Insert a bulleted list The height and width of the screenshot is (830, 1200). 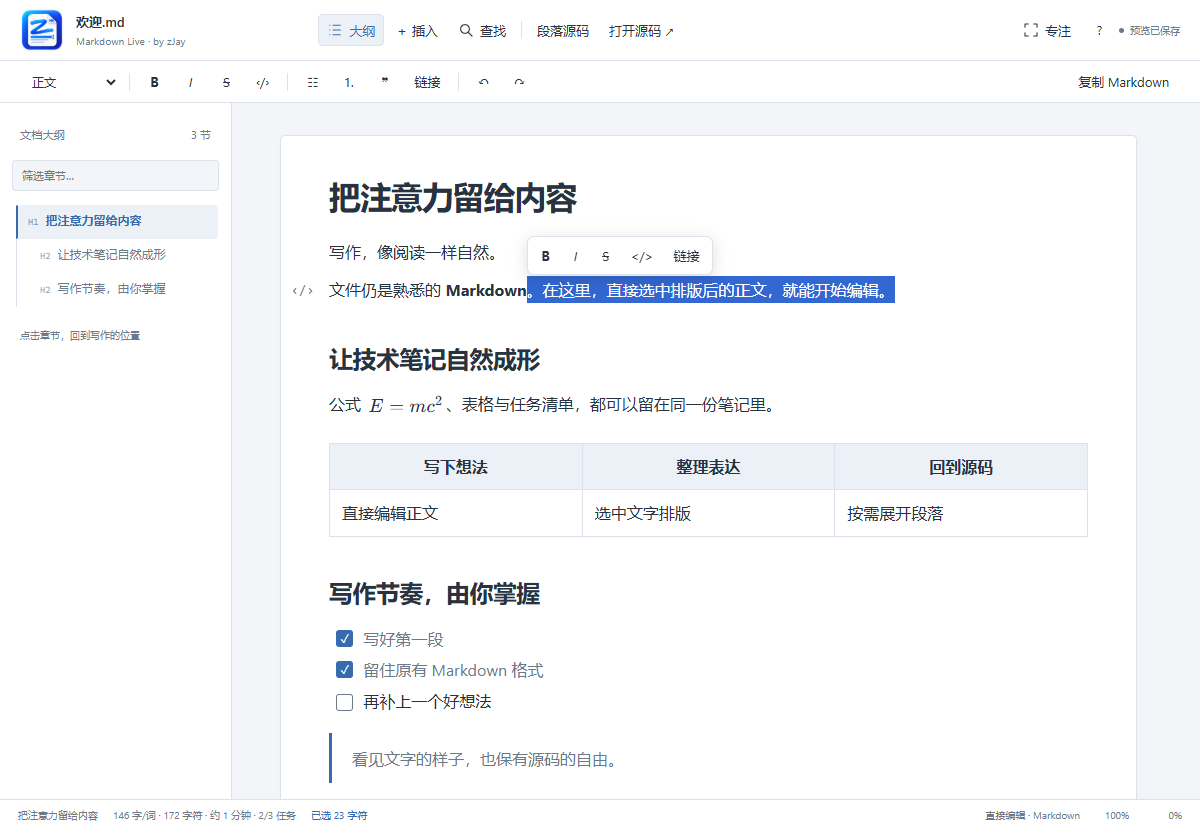point(313,82)
